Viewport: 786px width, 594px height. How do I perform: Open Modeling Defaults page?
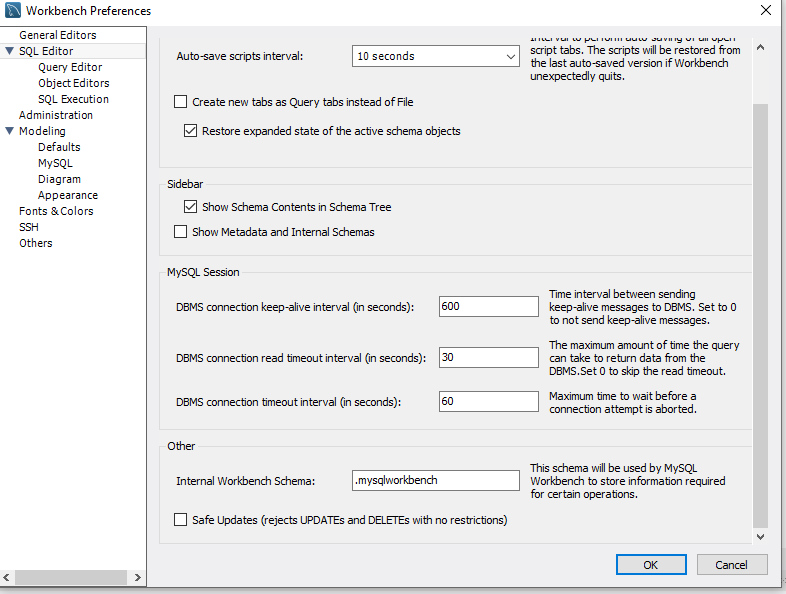pyautogui.click(x=59, y=147)
